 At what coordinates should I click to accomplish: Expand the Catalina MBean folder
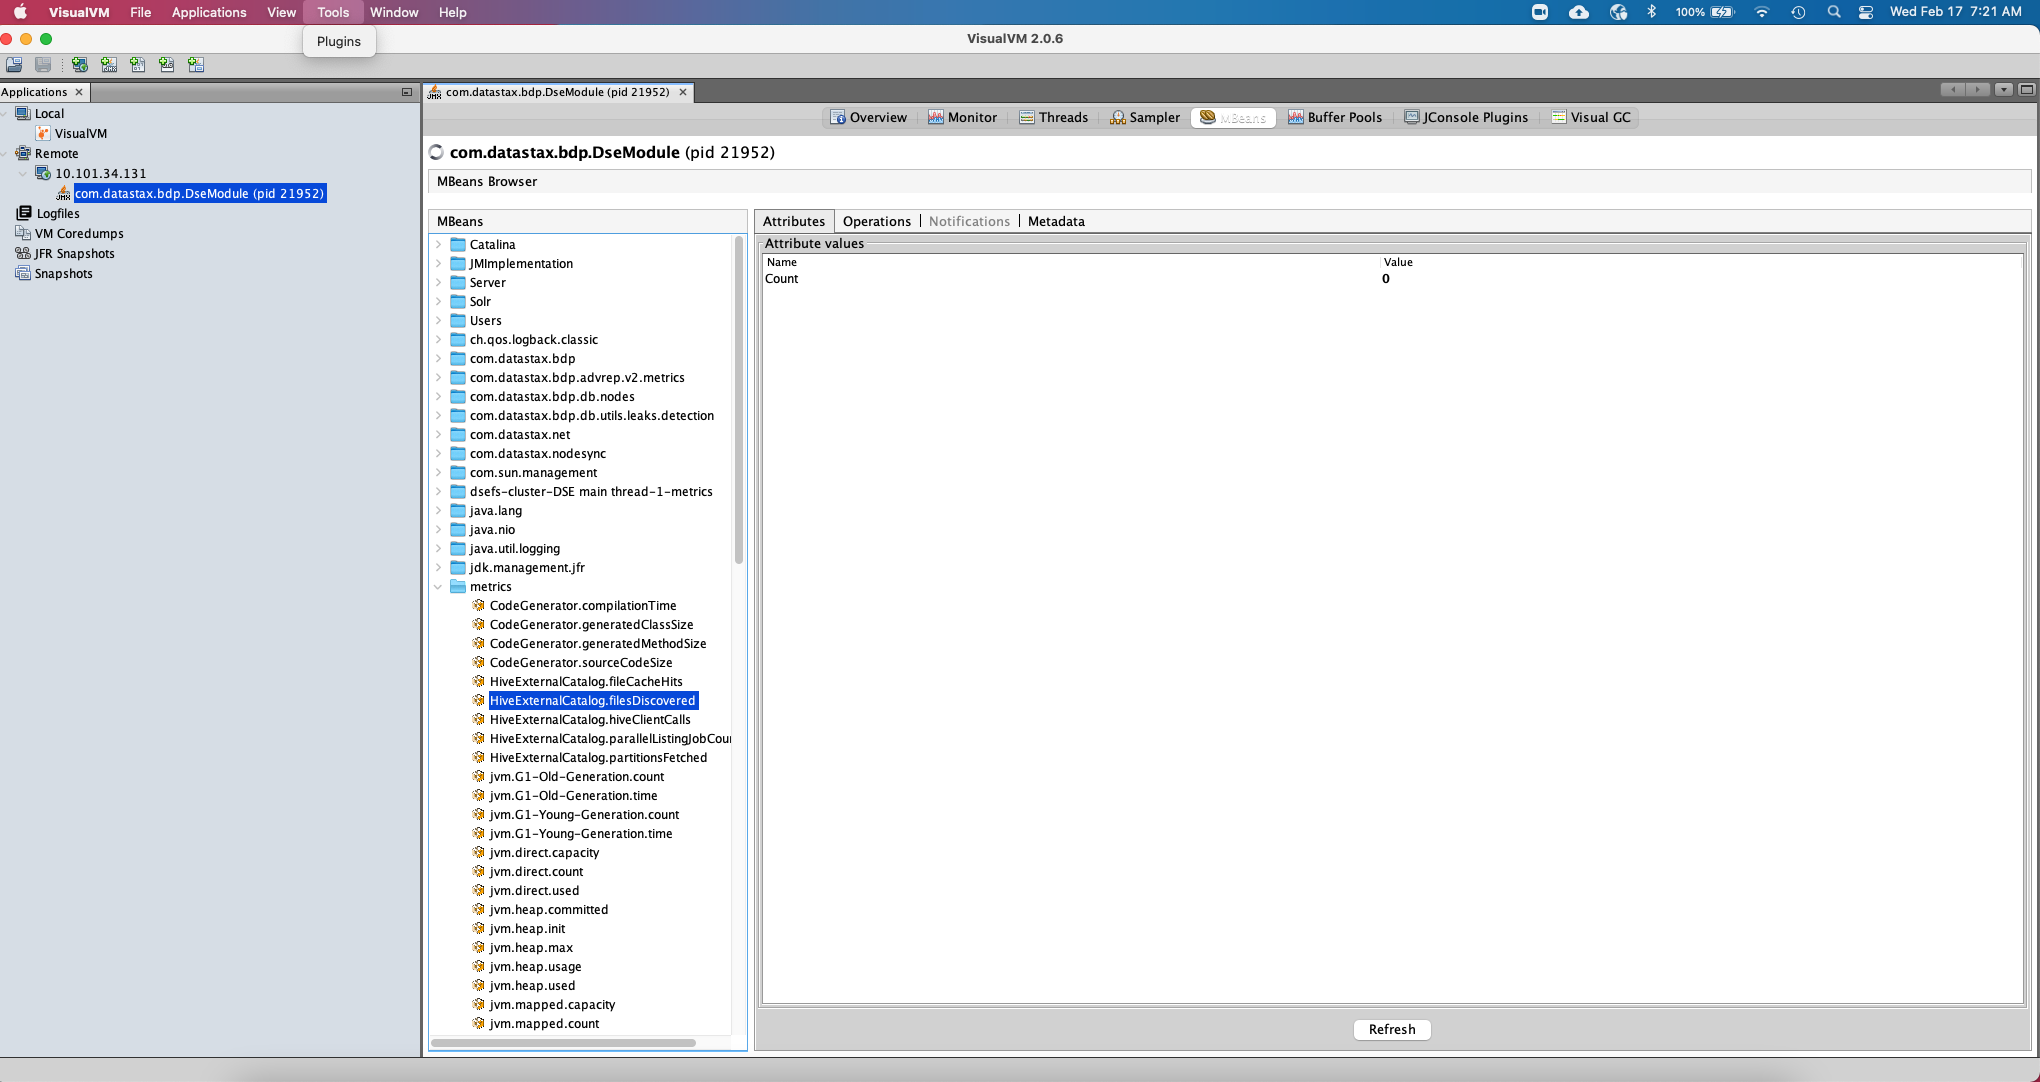pyautogui.click(x=438, y=244)
